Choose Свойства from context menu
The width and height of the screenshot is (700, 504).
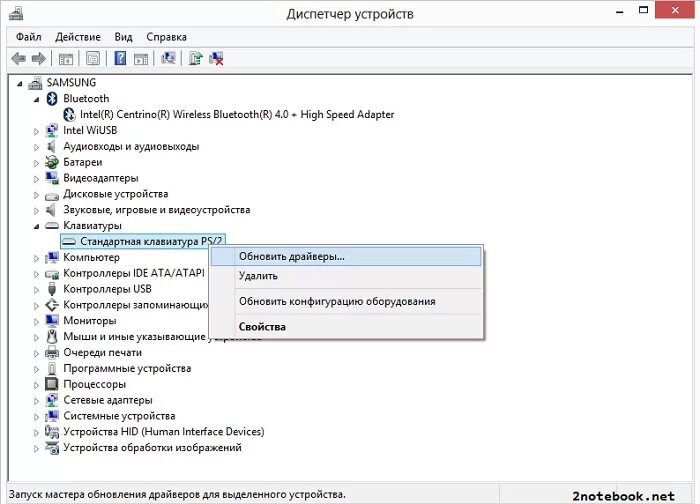pyautogui.click(x=346, y=327)
